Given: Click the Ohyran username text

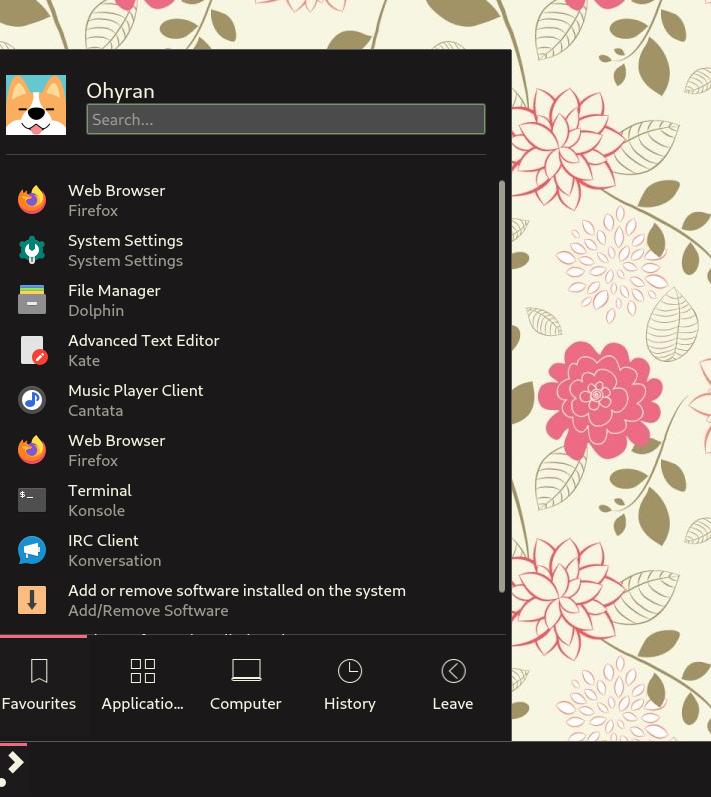Looking at the screenshot, I should 120,91.
